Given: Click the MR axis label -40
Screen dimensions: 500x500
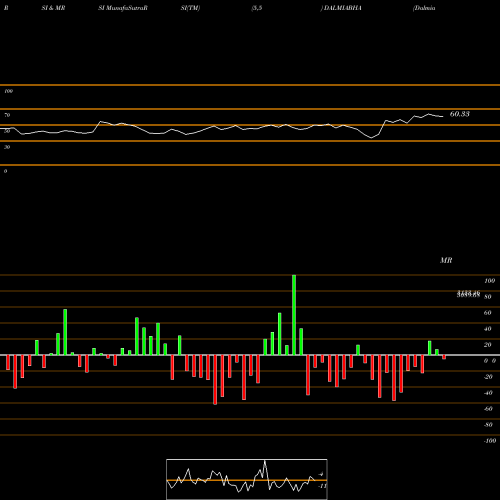Looking at the screenshot, I should point(488,393).
